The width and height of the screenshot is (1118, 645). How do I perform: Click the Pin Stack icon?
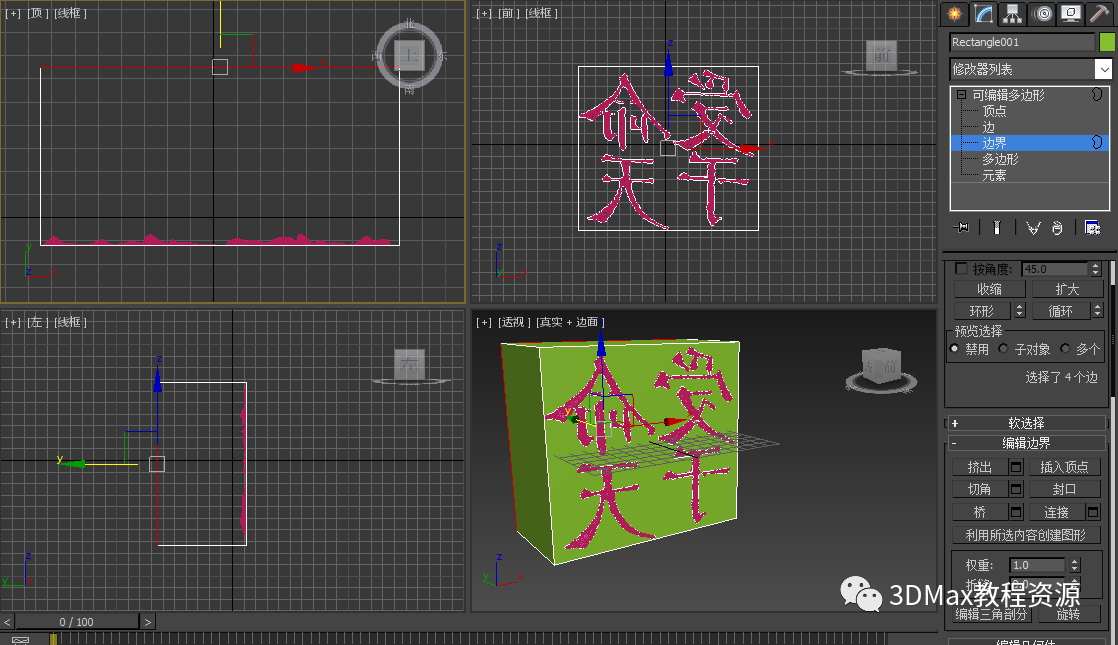click(x=962, y=228)
